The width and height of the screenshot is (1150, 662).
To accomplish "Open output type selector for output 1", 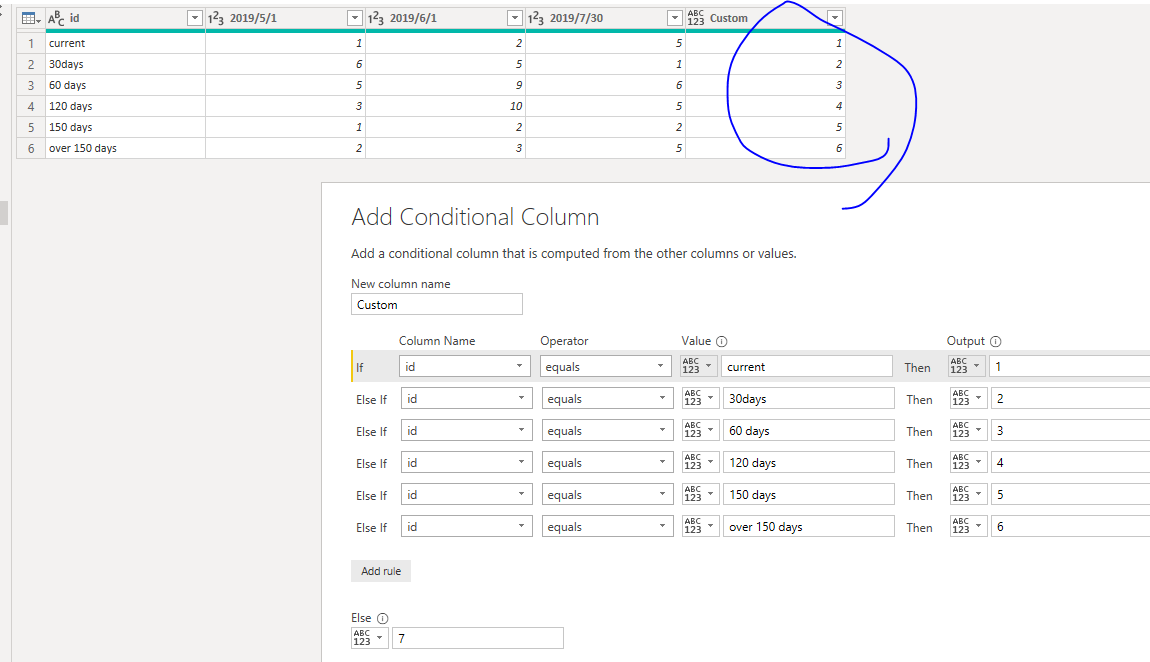I will pyautogui.click(x=967, y=366).
